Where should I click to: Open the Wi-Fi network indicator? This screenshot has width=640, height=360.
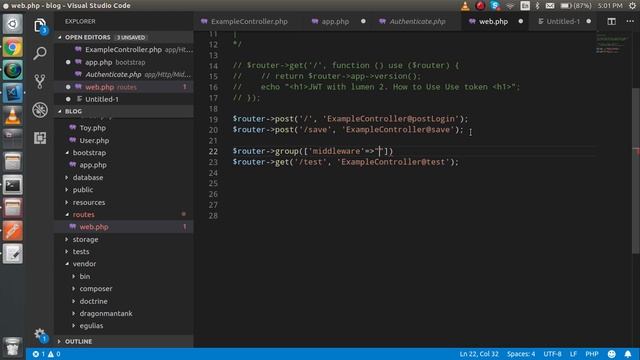pyautogui.click(x=510, y=6)
